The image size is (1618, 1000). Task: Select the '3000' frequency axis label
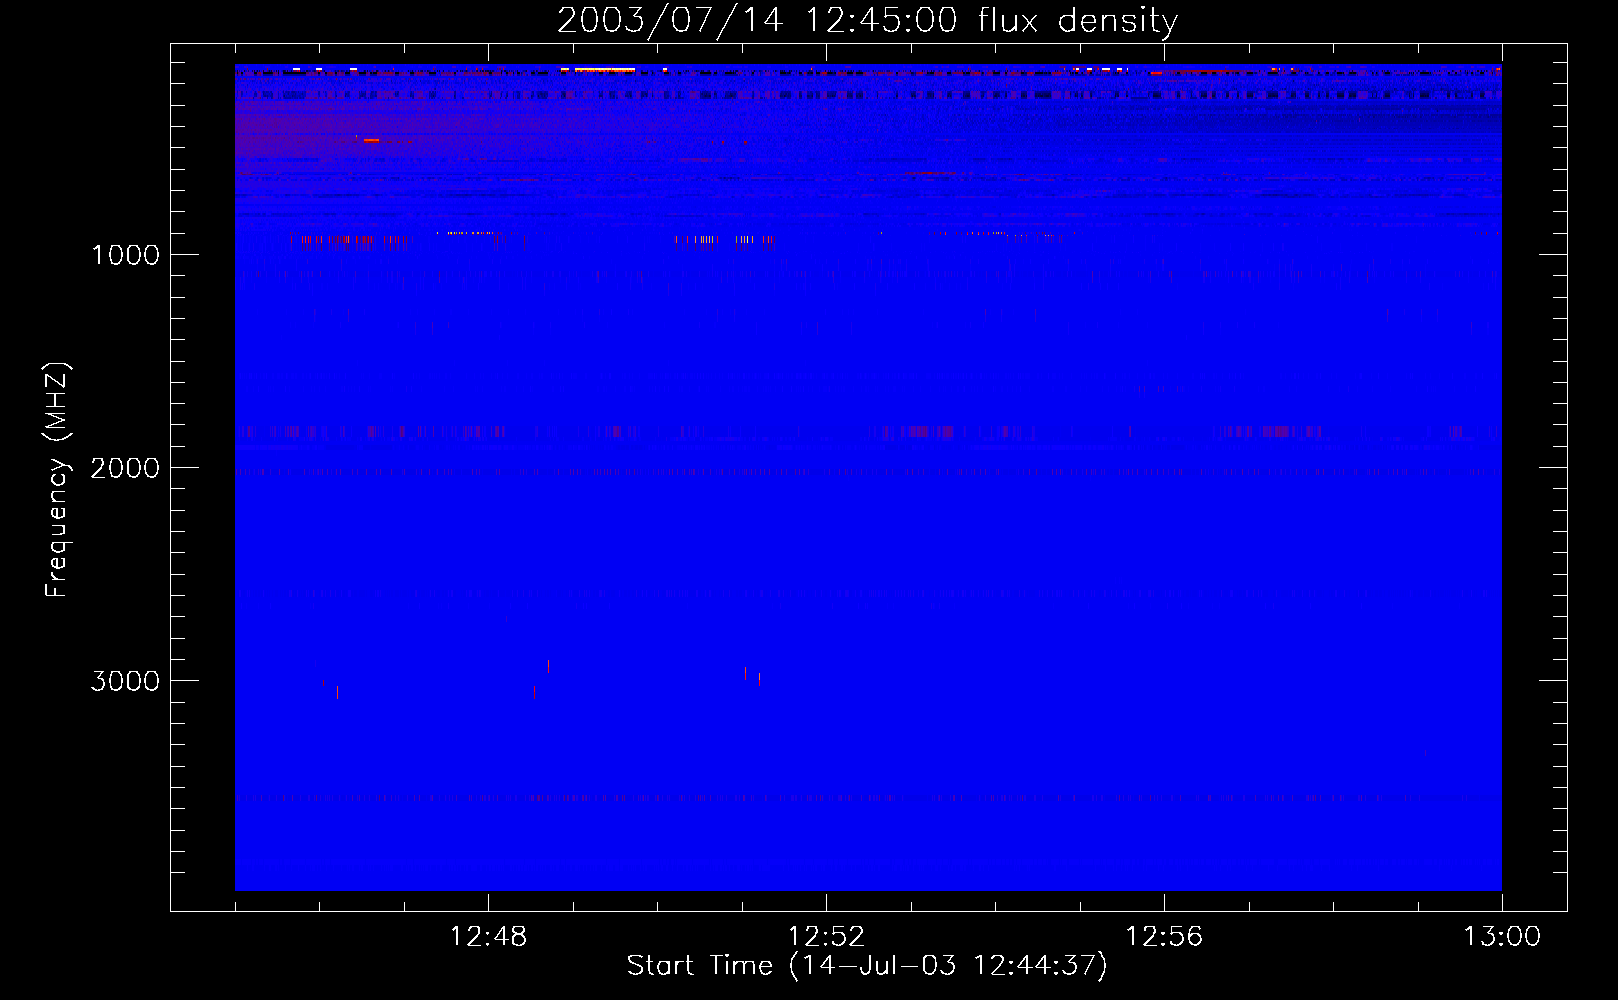coord(125,681)
